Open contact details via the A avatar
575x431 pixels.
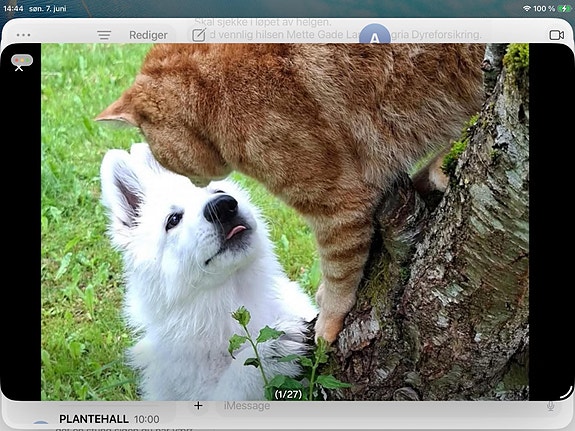click(x=374, y=34)
